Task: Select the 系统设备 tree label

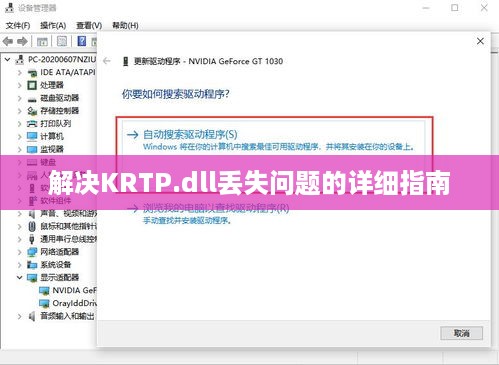Action: tap(56, 265)
